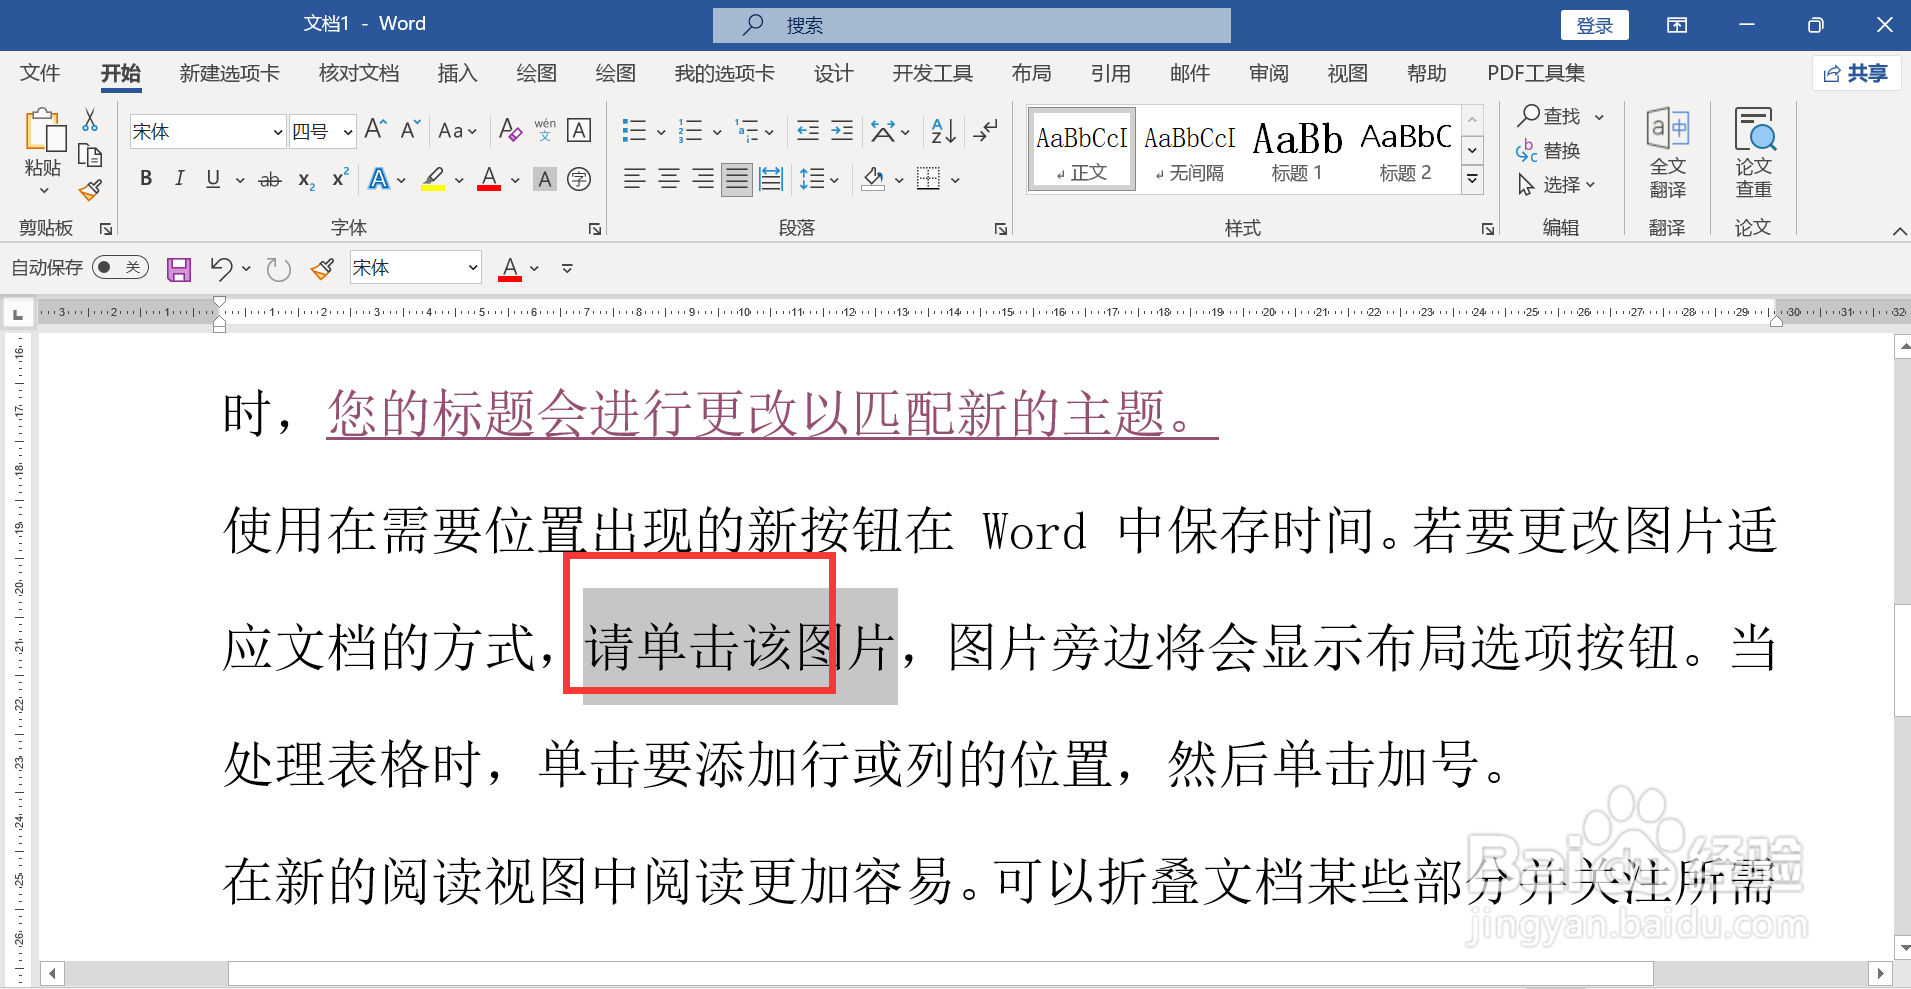Align text to the right
This screenshot has height=989, width=1911.
pos(703,179)
